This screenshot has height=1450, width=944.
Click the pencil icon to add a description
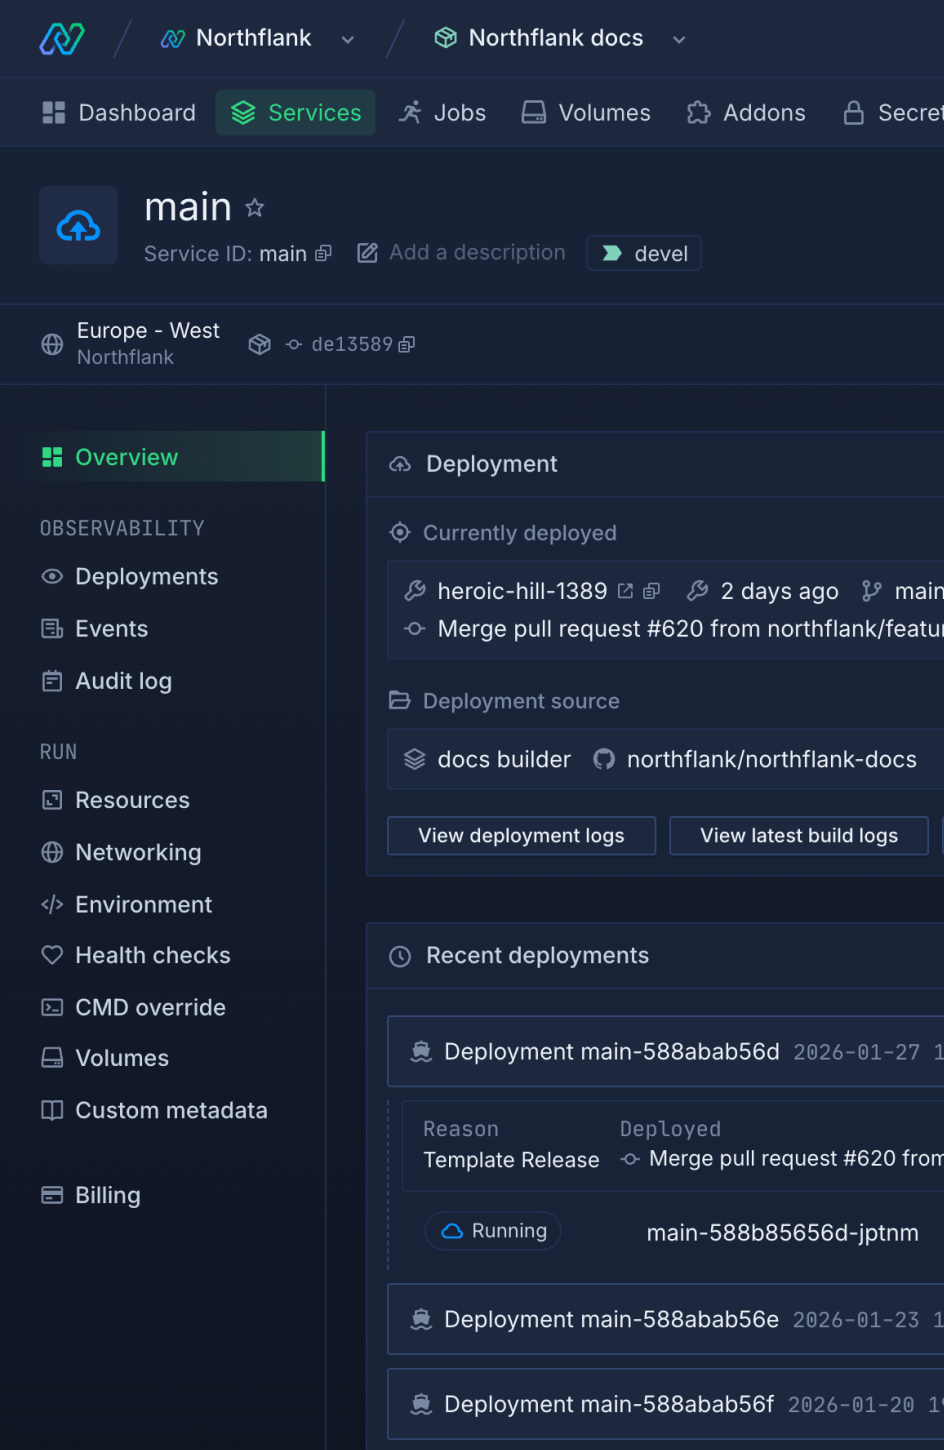click(368, 252)
